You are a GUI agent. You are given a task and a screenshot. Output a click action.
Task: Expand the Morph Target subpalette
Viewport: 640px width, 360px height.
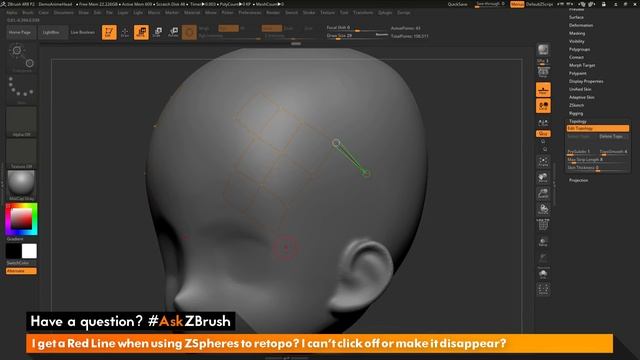(x=582, y=65)
